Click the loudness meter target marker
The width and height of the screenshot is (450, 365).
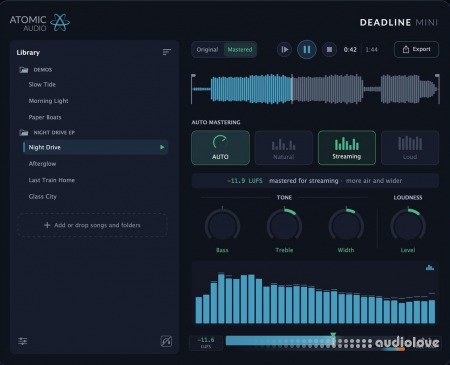click(x=333, y=335)
